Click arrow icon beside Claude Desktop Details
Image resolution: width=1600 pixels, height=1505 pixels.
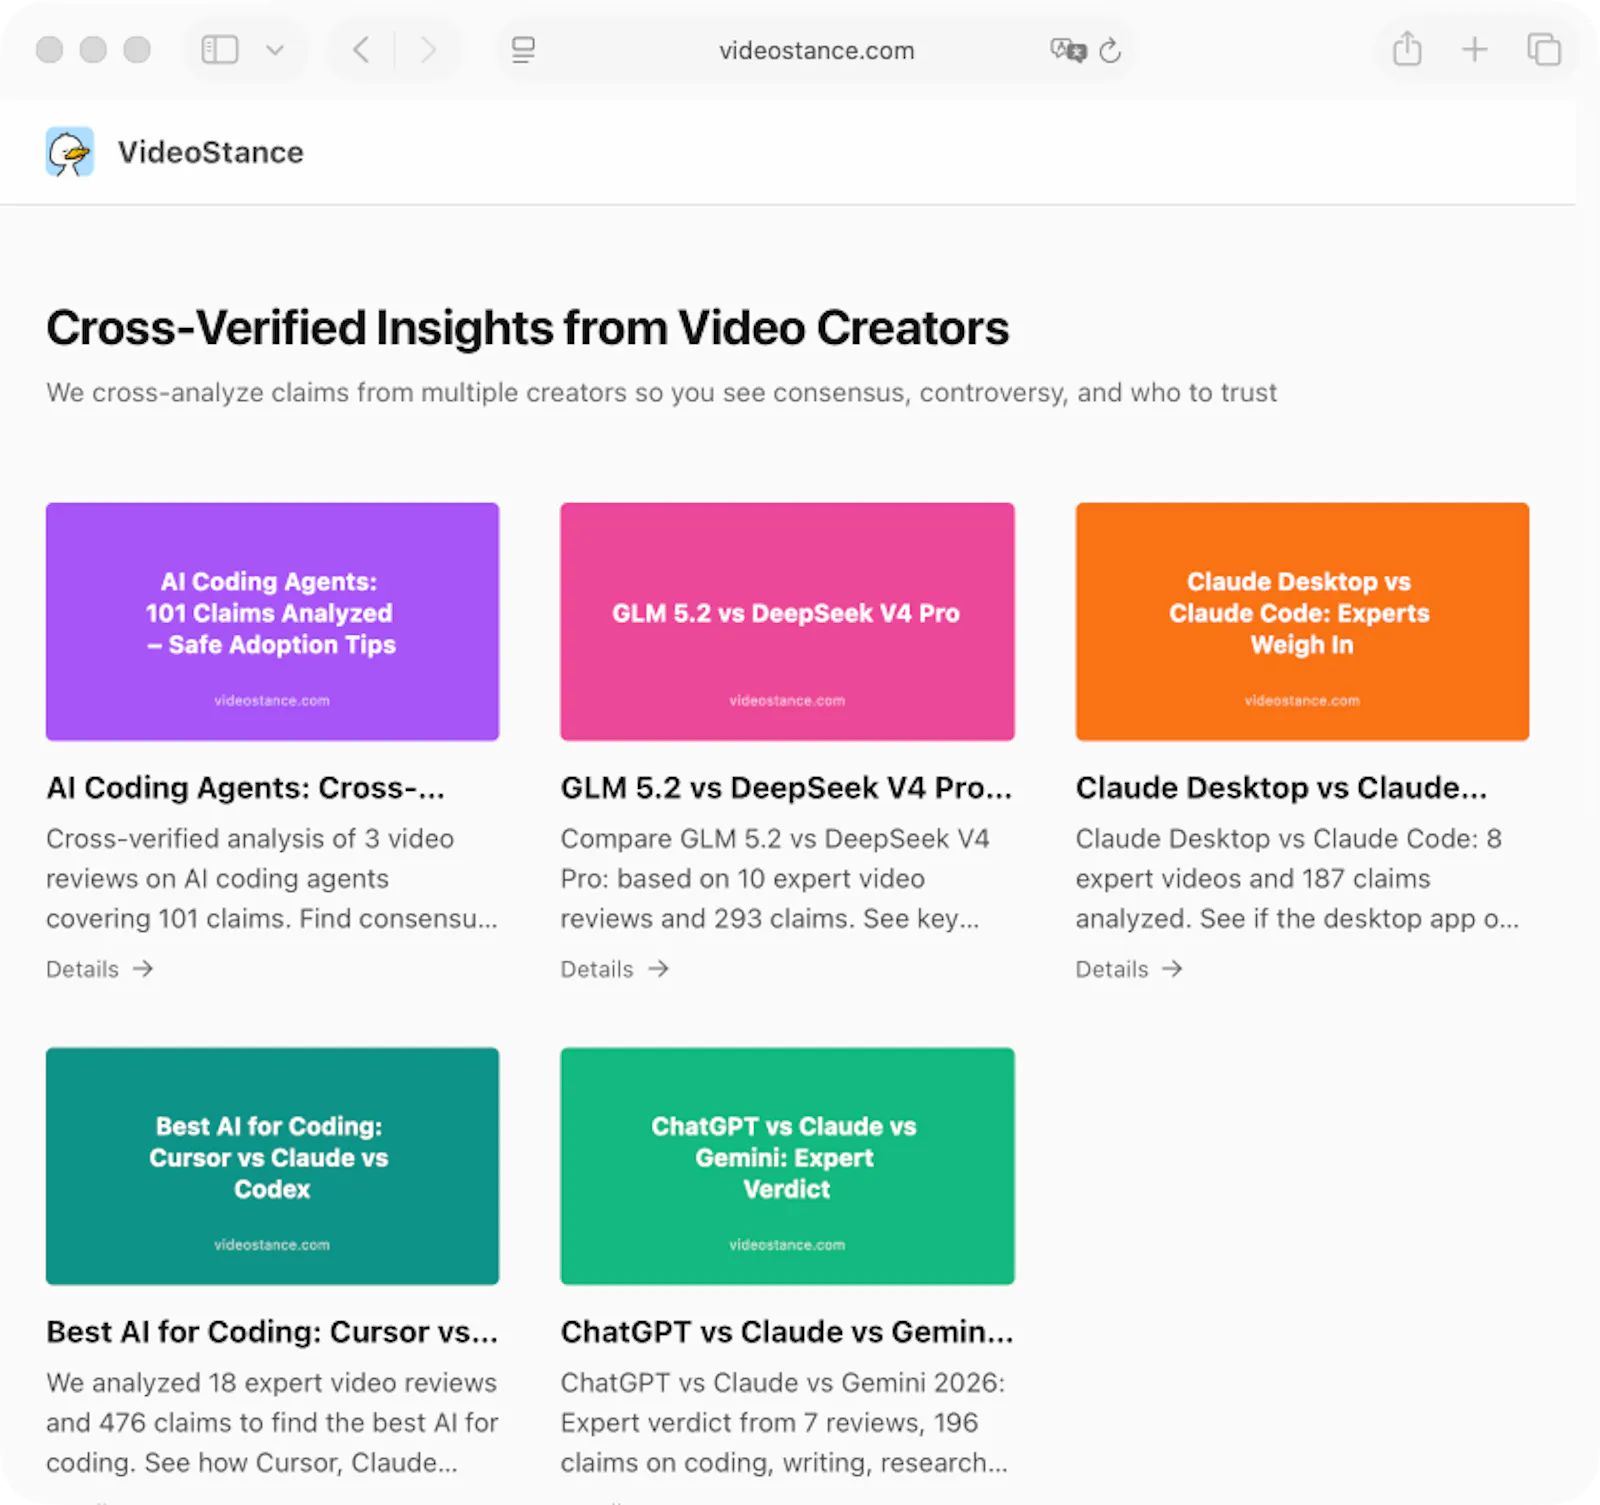point(1173,969)
